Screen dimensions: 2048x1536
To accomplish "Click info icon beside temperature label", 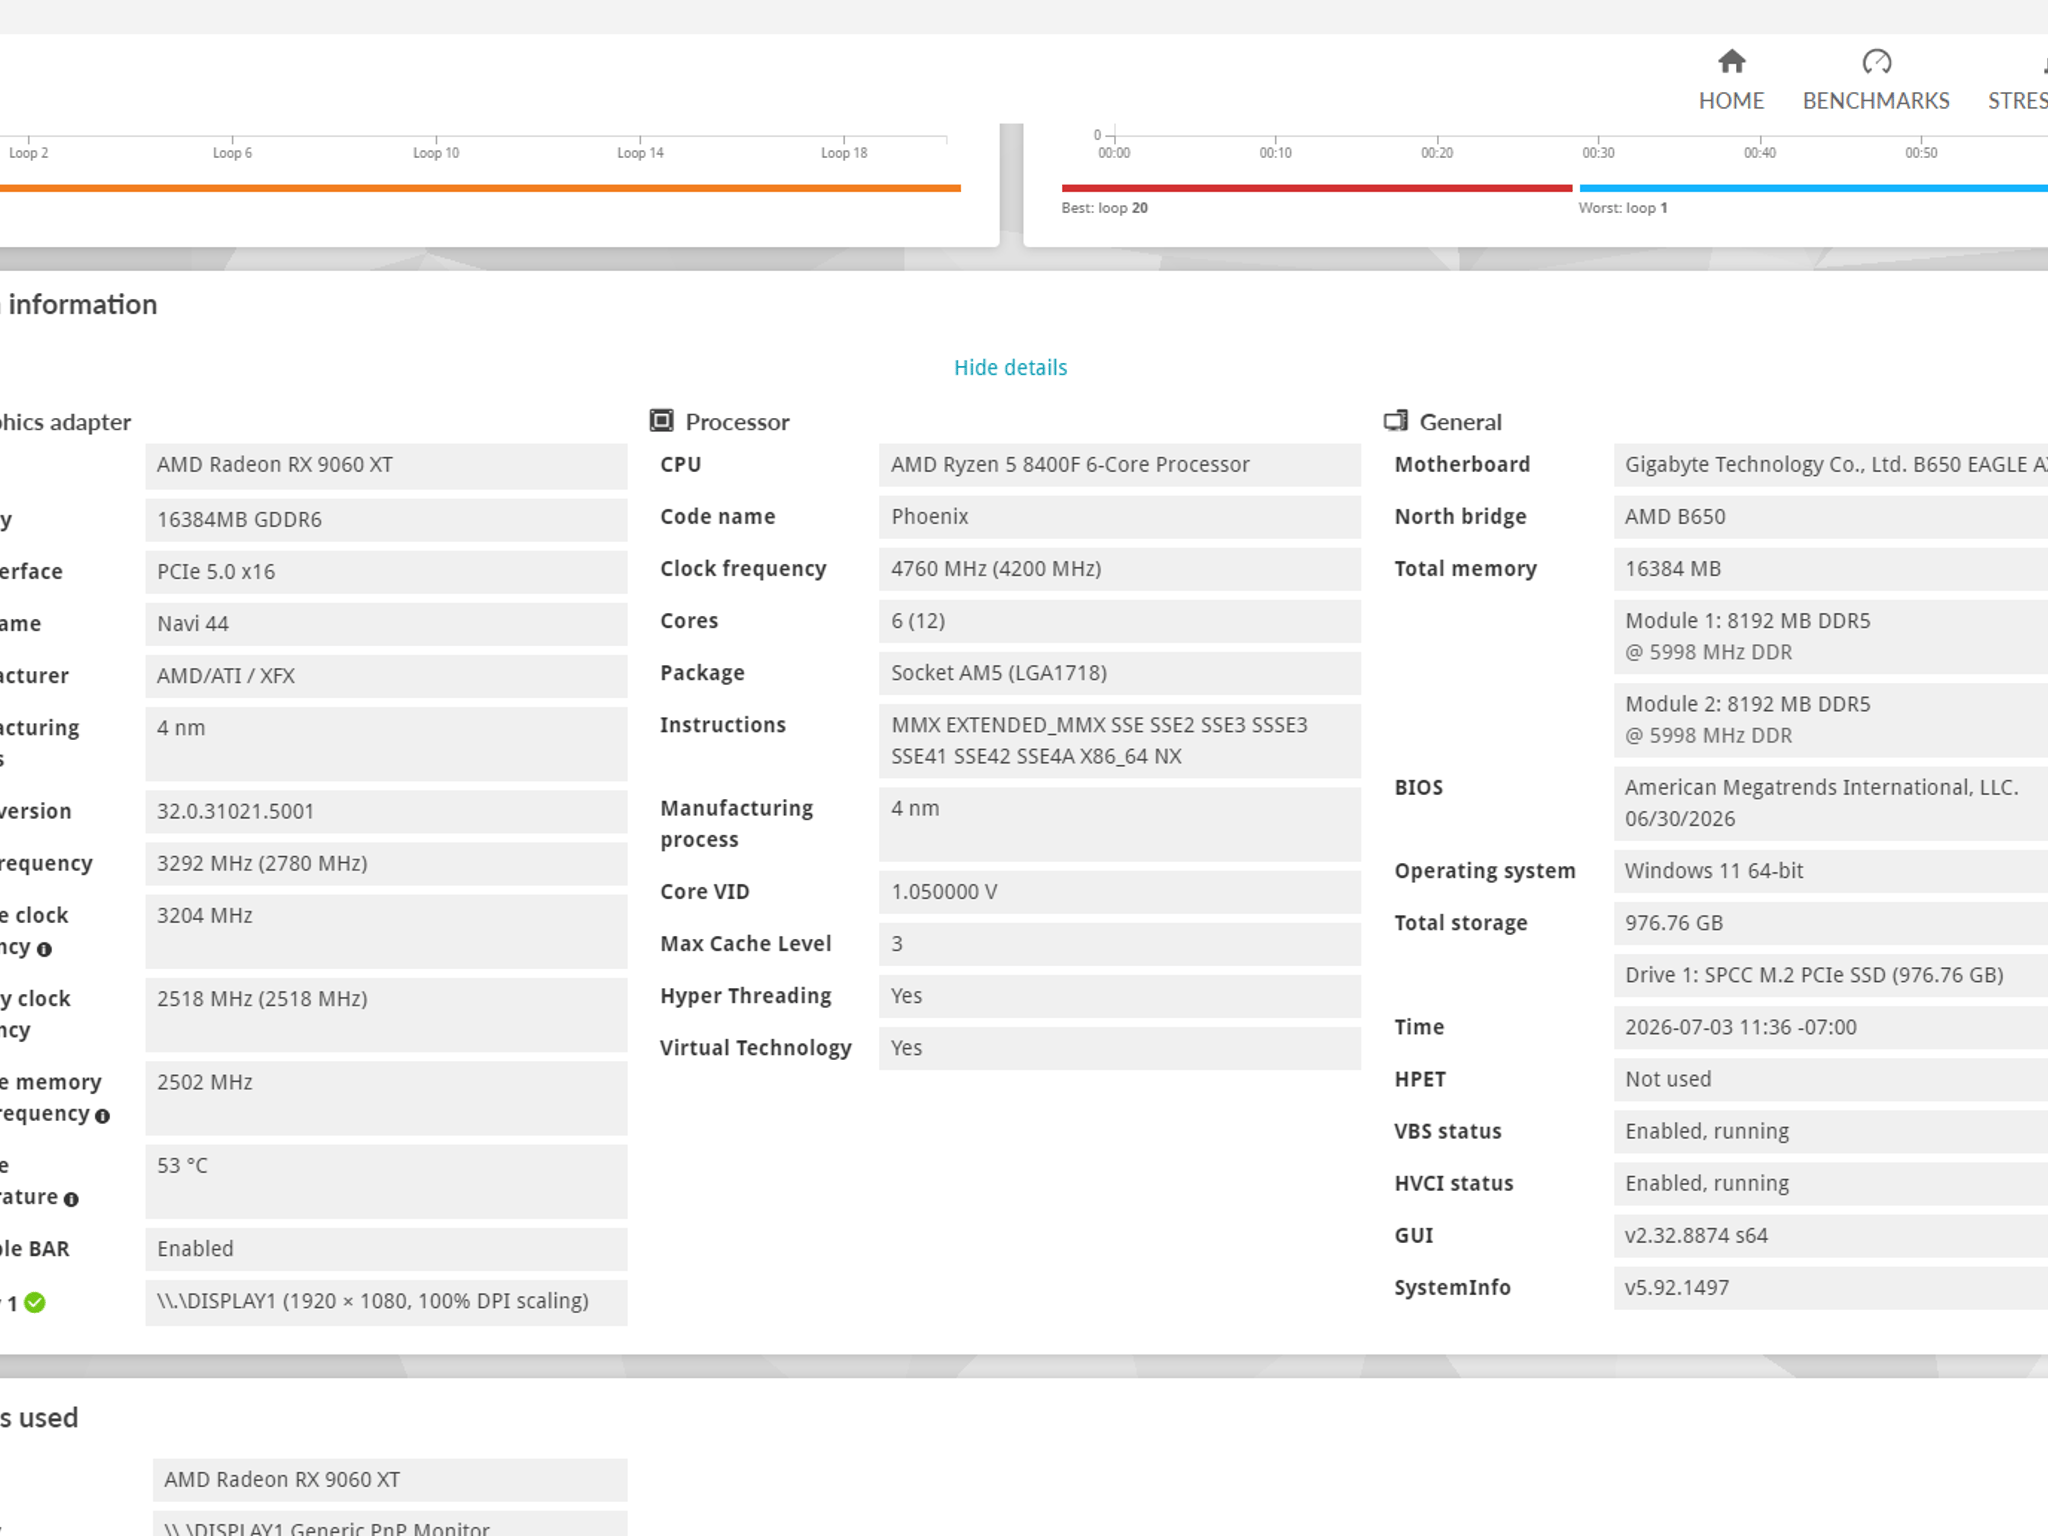I will coord(71,1199).
